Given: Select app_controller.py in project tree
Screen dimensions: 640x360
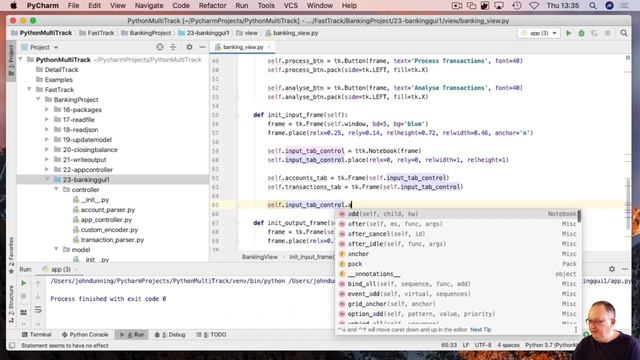Looking at the screenshot, I should [x=106, y=220].
